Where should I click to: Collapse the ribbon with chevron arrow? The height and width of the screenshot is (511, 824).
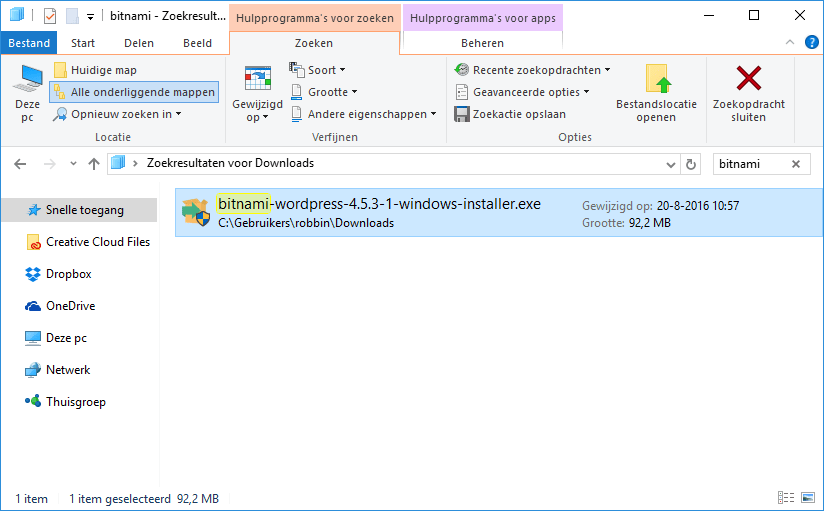click(790, 43)
